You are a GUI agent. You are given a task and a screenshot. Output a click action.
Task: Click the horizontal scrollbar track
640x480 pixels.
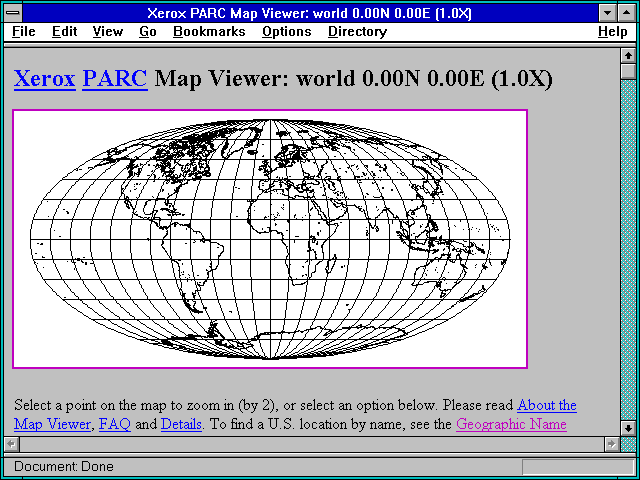(x=311, y=444)
